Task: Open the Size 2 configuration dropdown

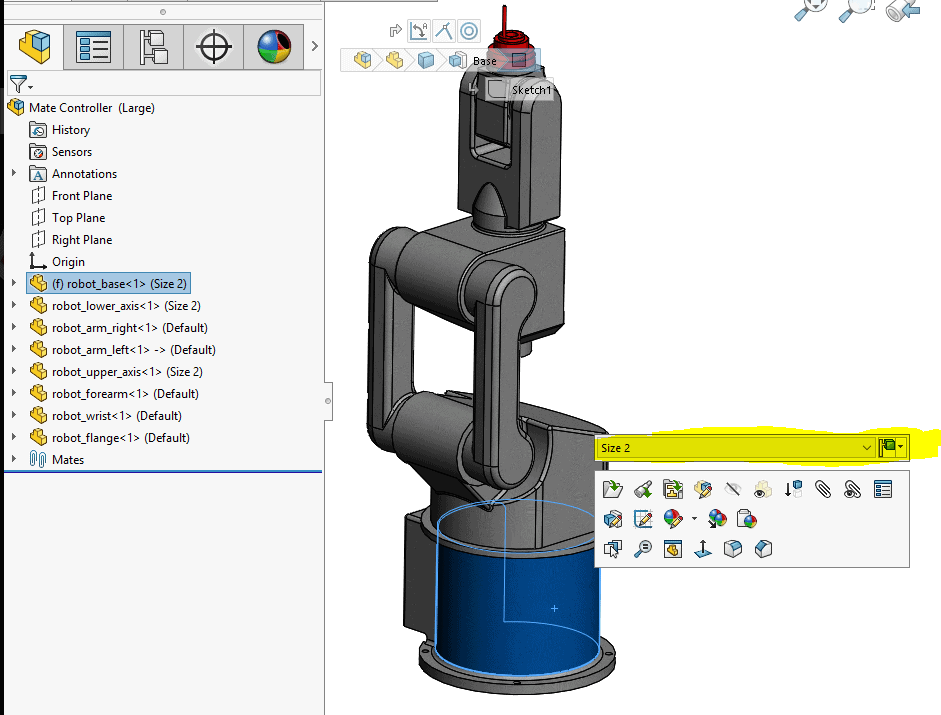Action: (867, 448)
